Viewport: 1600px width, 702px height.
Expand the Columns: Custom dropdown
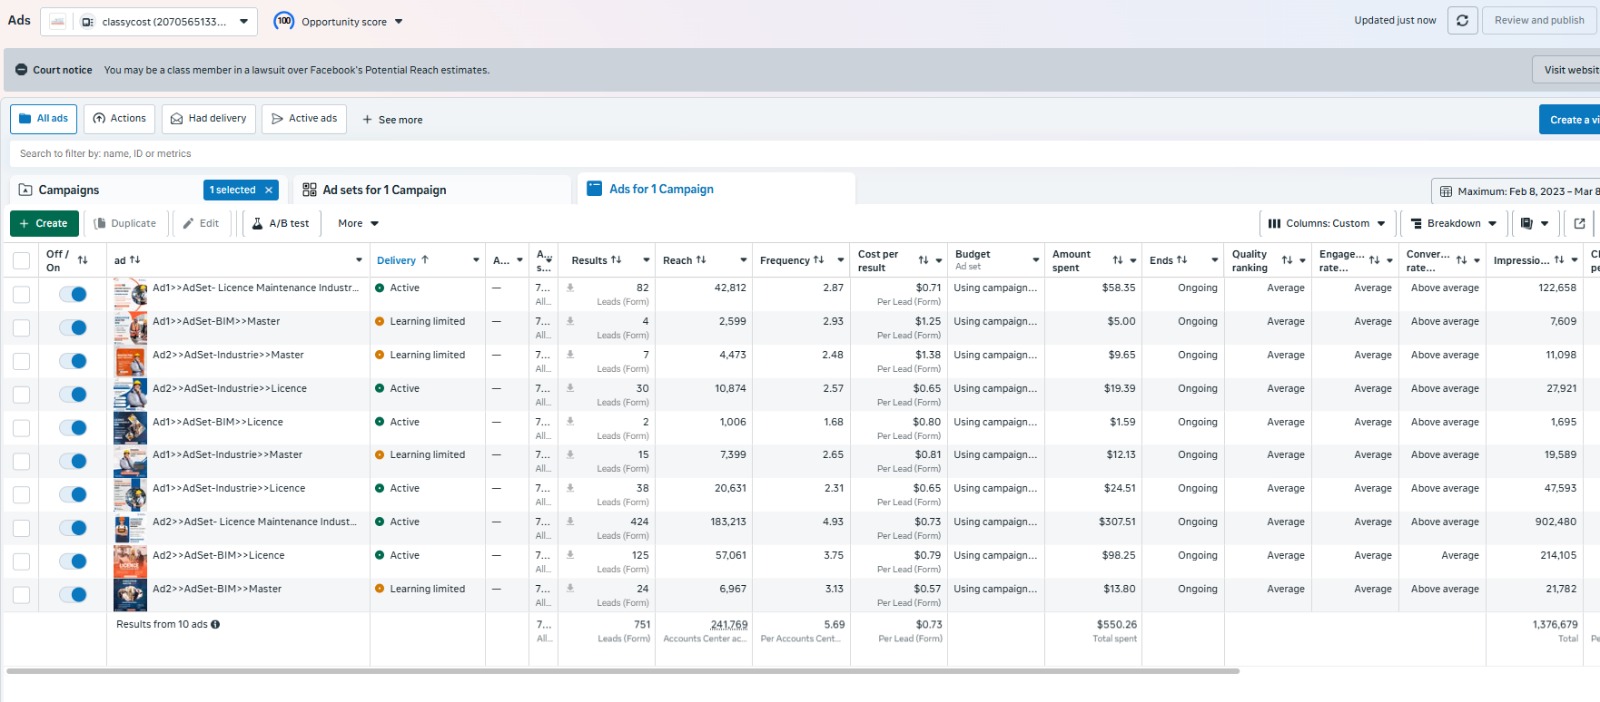click(x=1326, y=224)
